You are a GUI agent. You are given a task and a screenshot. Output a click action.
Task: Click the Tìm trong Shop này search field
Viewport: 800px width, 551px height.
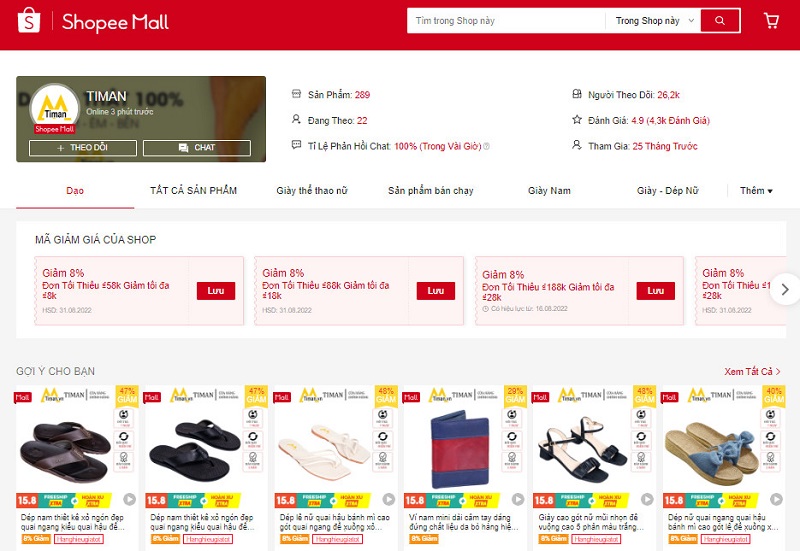[506, 21]
